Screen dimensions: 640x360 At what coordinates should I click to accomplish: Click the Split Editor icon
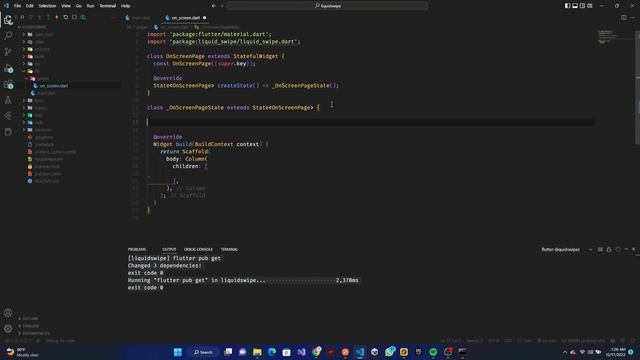(624, 18)
